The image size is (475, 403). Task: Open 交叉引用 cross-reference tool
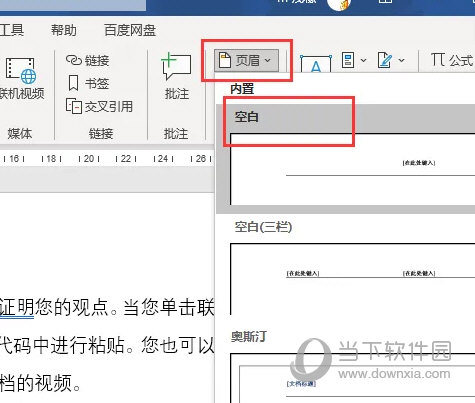pyautogui.click(x=74, y=106)
